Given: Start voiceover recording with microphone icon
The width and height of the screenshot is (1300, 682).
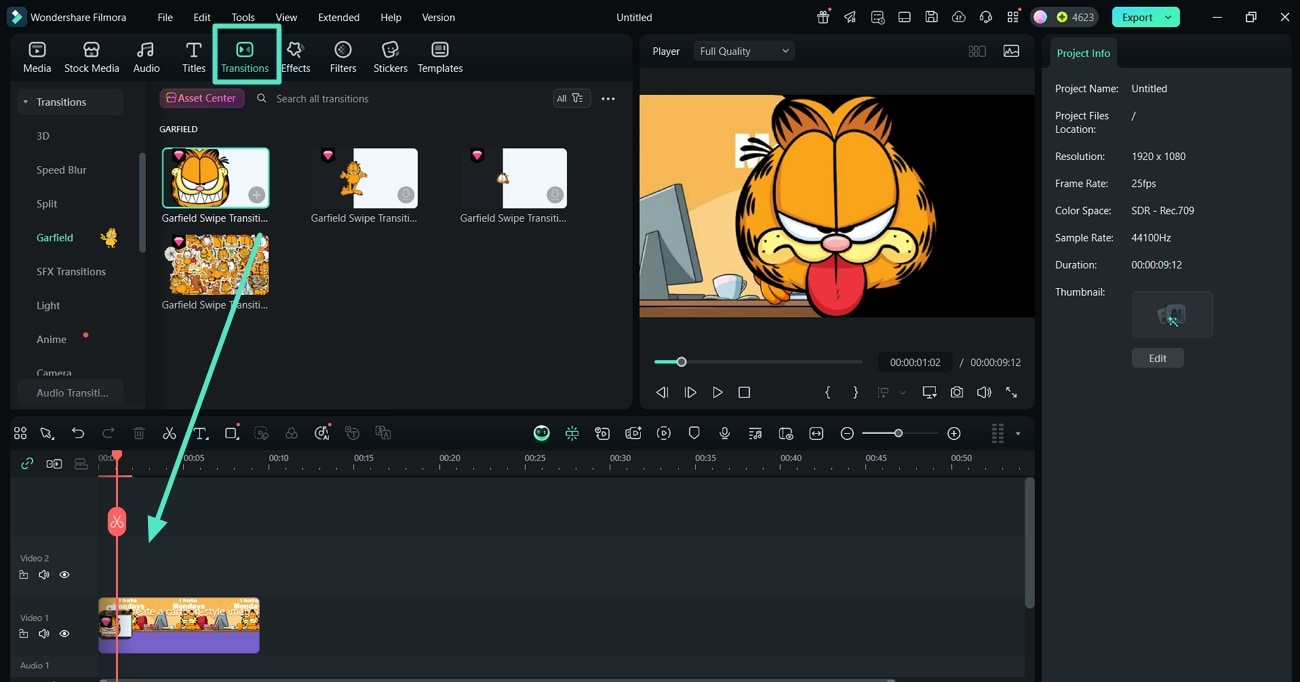Looking at the screenshot, I should pos(725,433).
